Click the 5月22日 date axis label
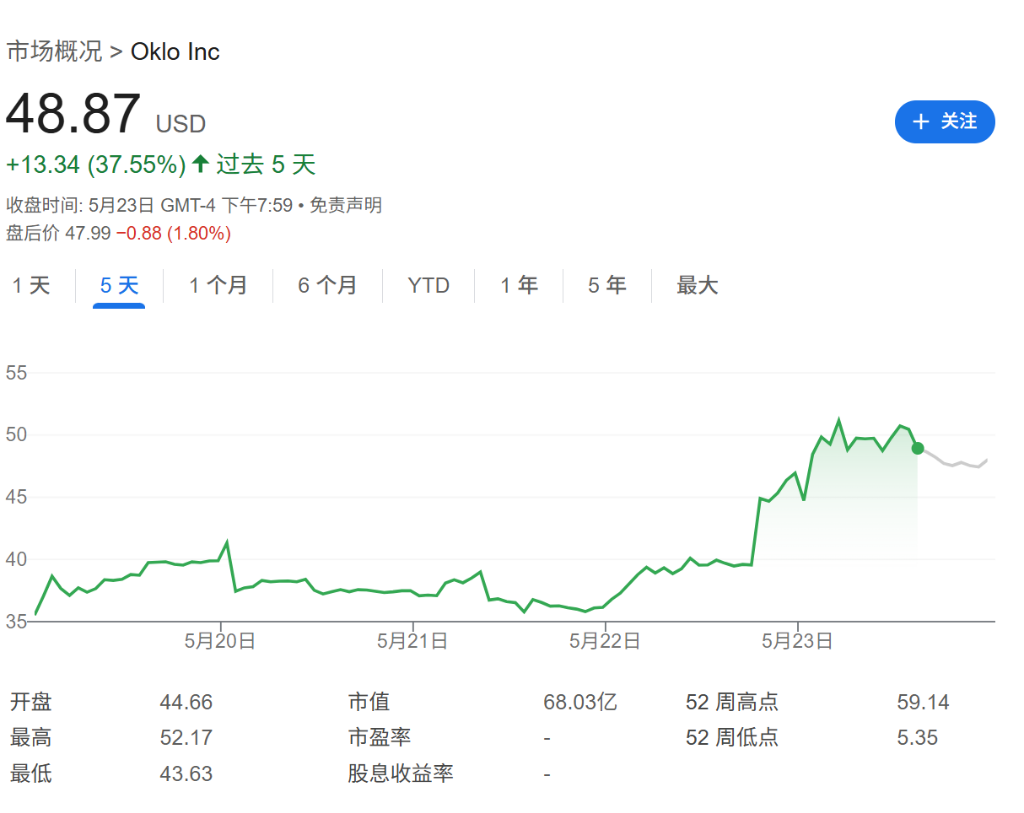This screenshot has width=1024, height=813. pos(605,642)
